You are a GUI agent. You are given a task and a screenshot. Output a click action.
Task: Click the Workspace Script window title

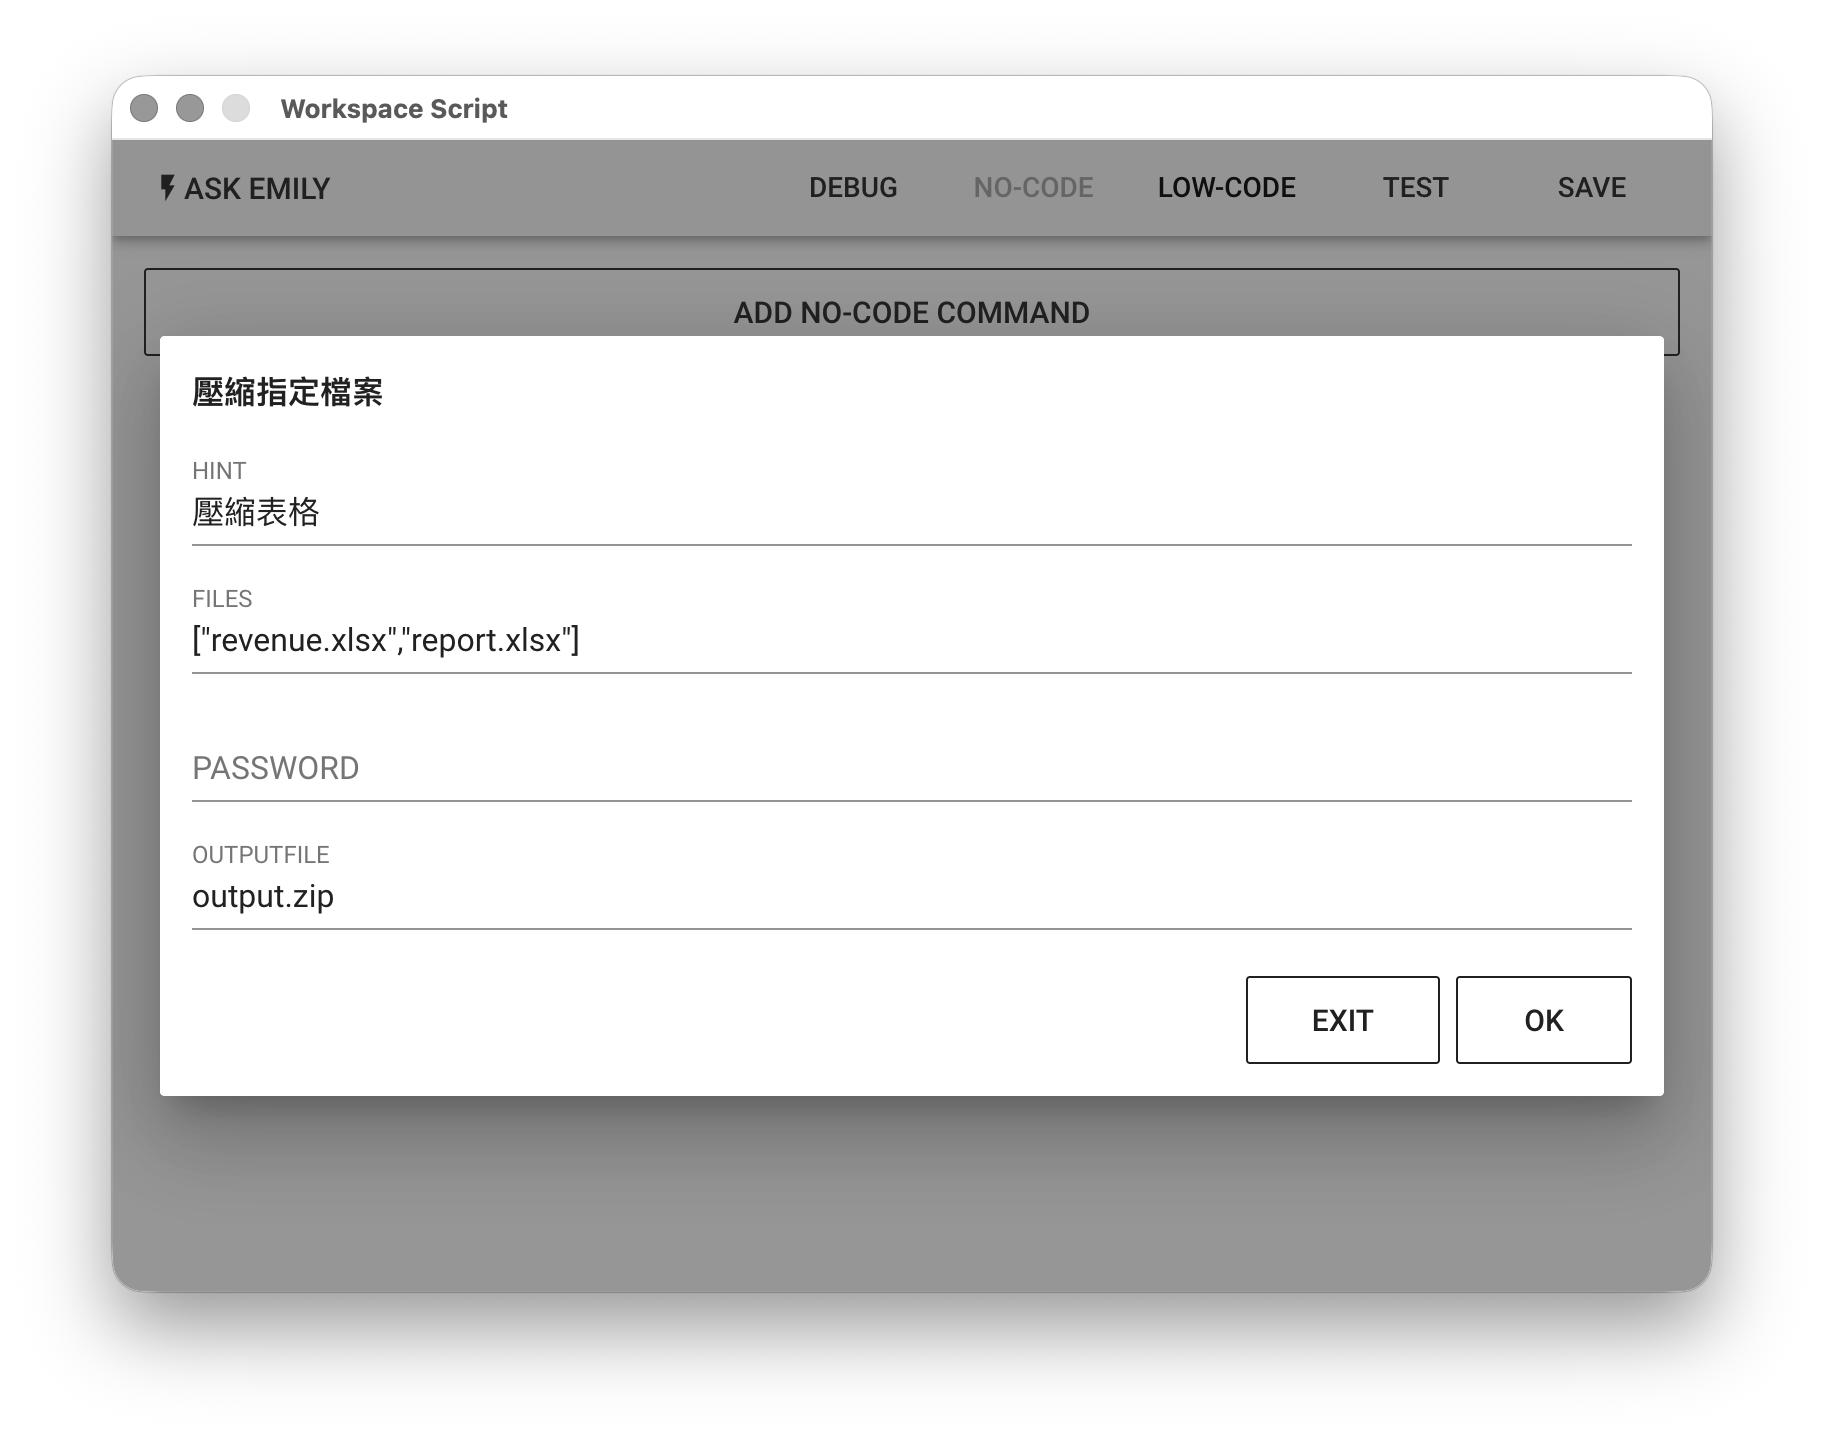(x=394, y=108)
